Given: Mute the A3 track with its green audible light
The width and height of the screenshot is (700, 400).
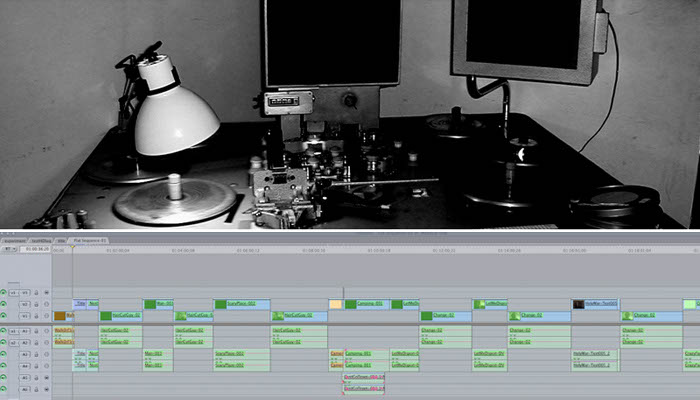Looking at the screenshot, I should [x=3, y=354].
